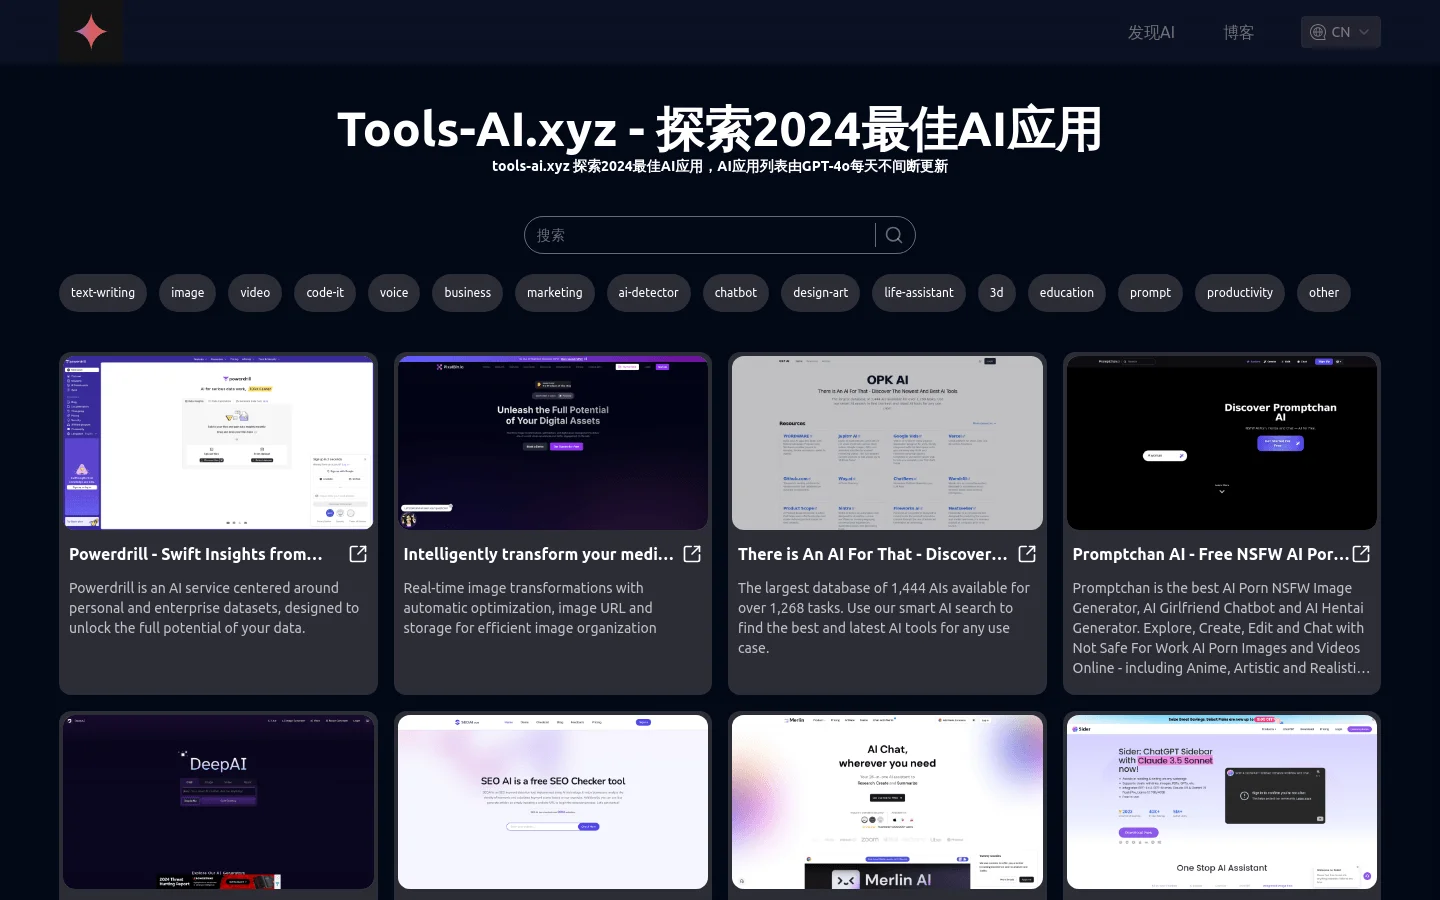Select the text-writing category tag
The image size is (1440, 900).
pyautogui.click(x=103, y=293)
